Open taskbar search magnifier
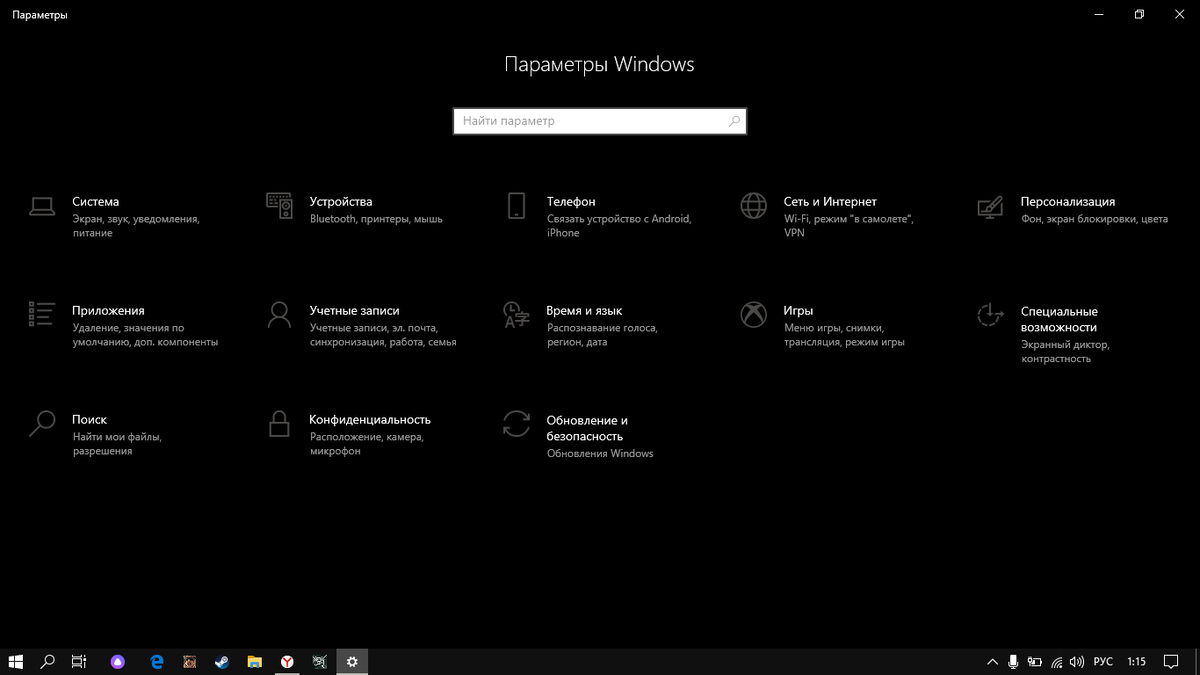 click(x=47, y=661)
